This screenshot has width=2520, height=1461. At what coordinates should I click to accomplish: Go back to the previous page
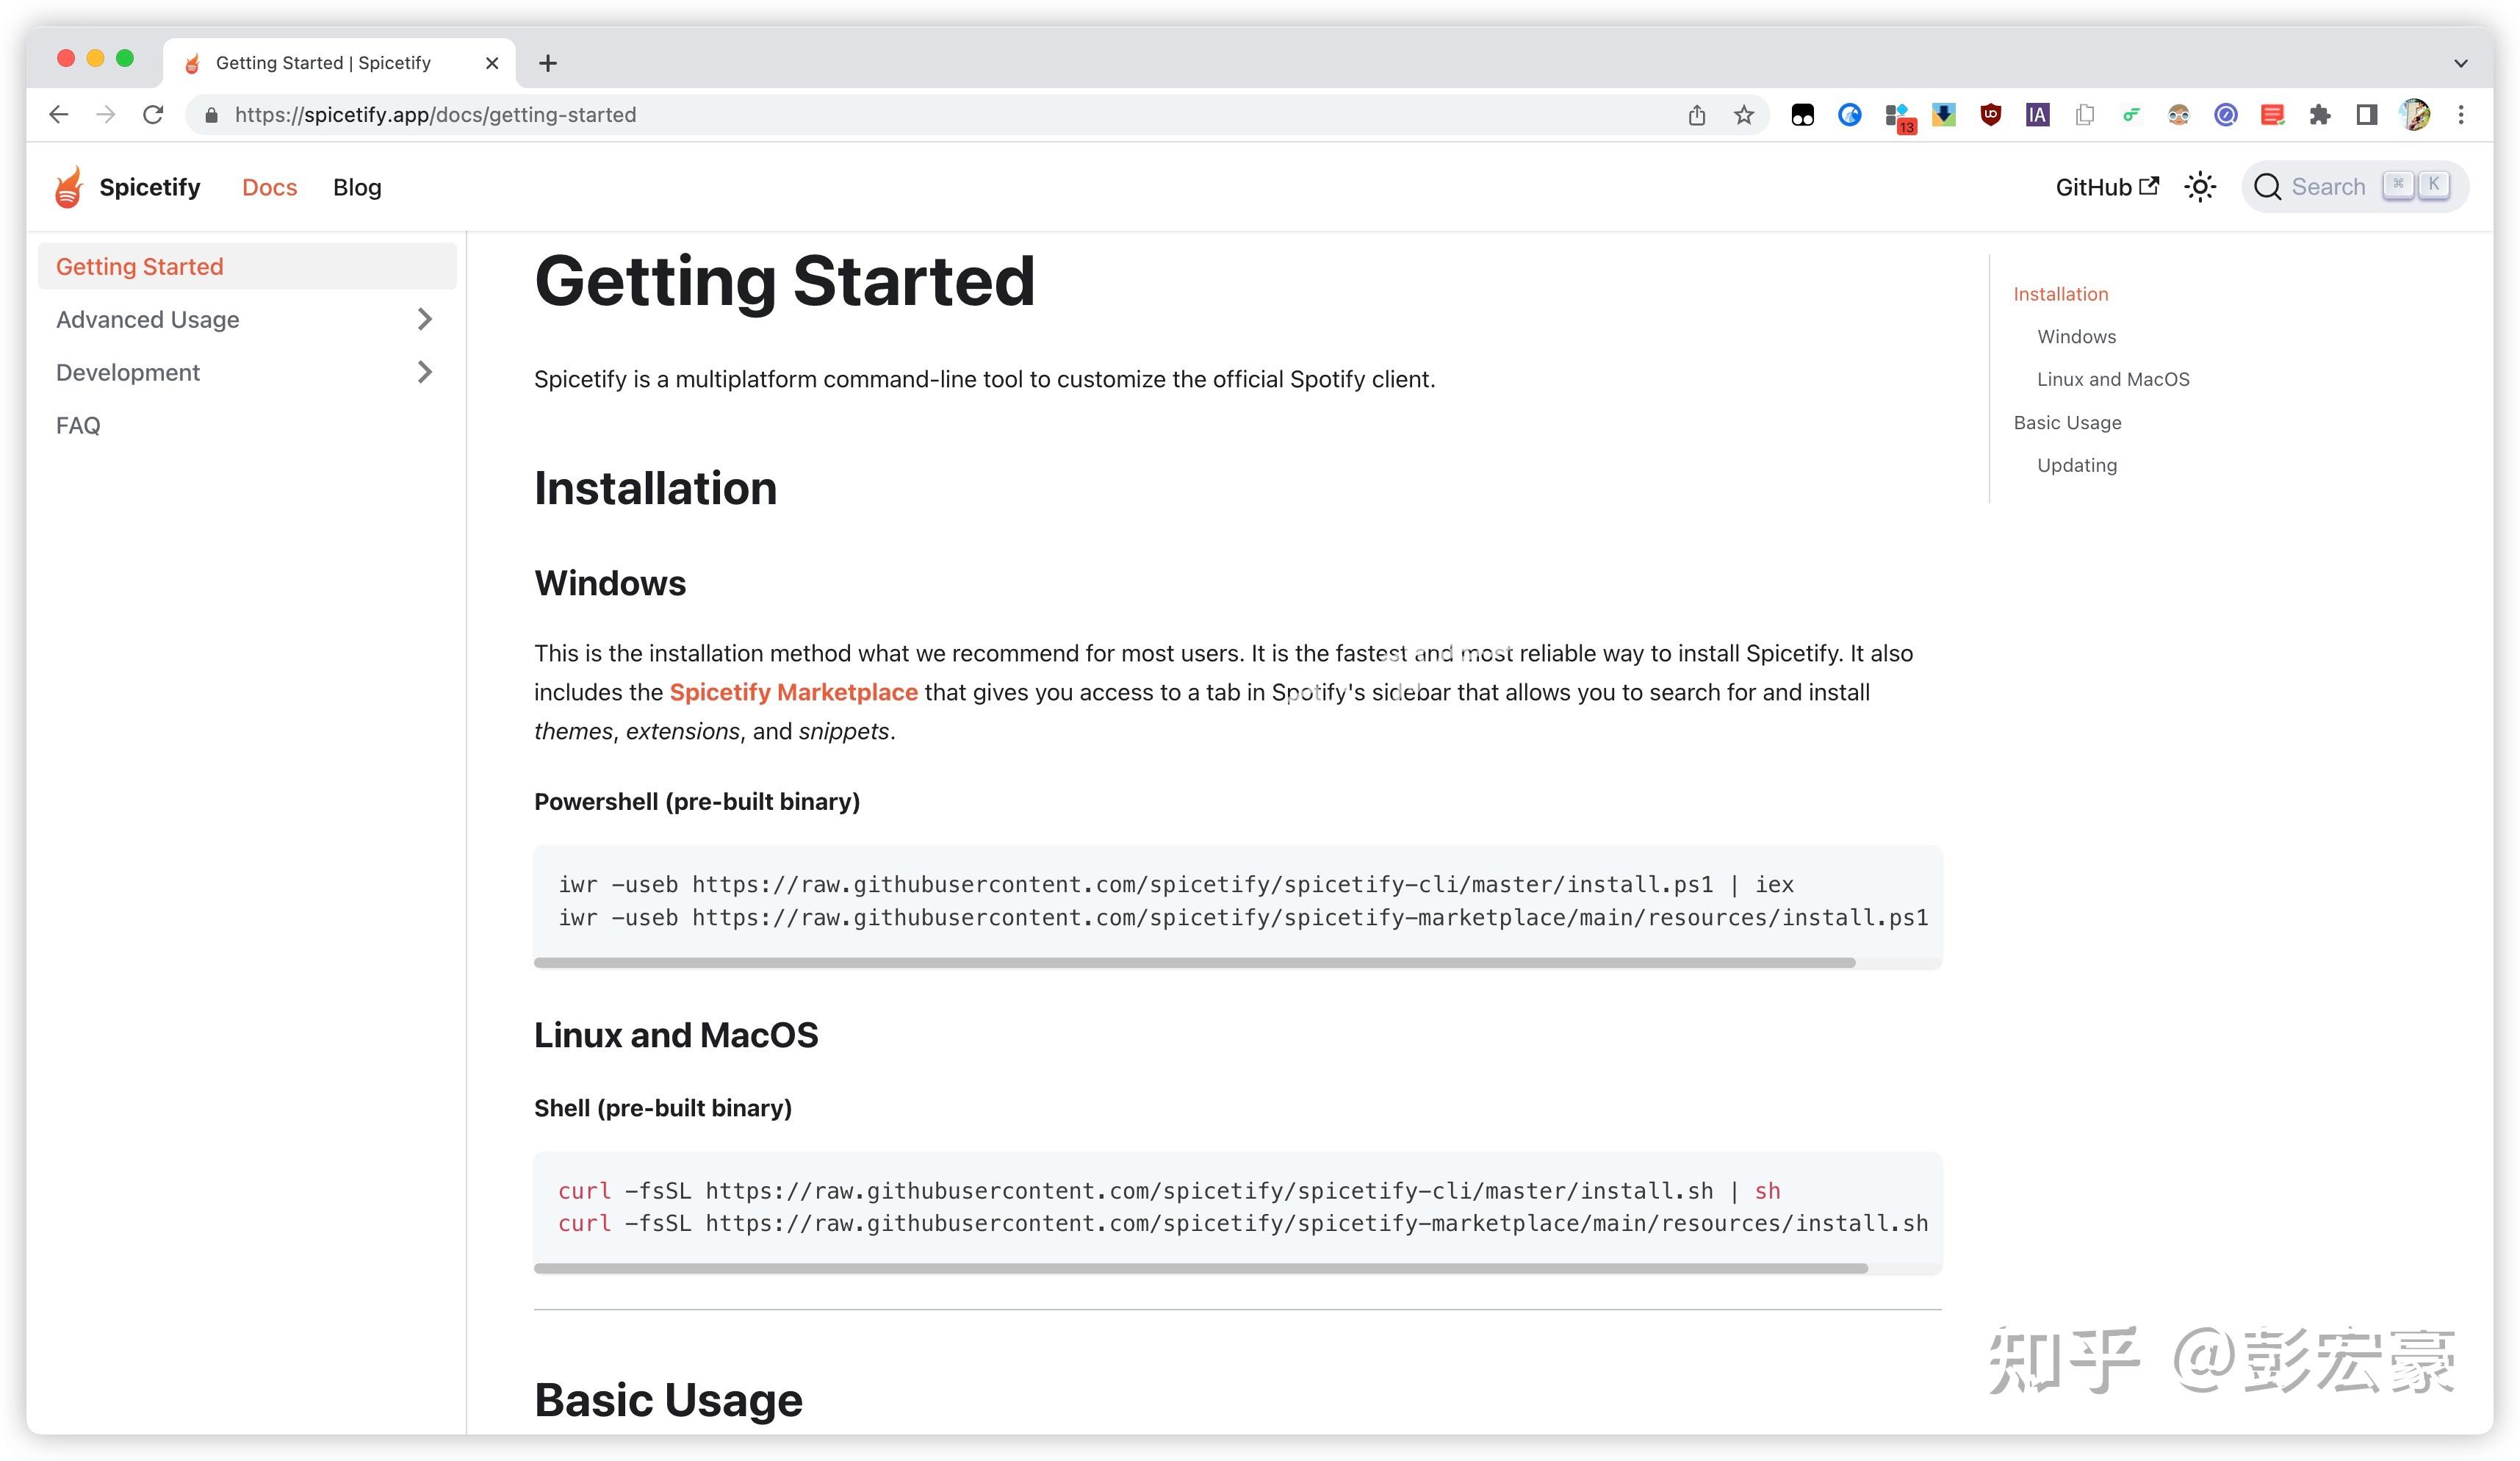click(x=59, y=115)
